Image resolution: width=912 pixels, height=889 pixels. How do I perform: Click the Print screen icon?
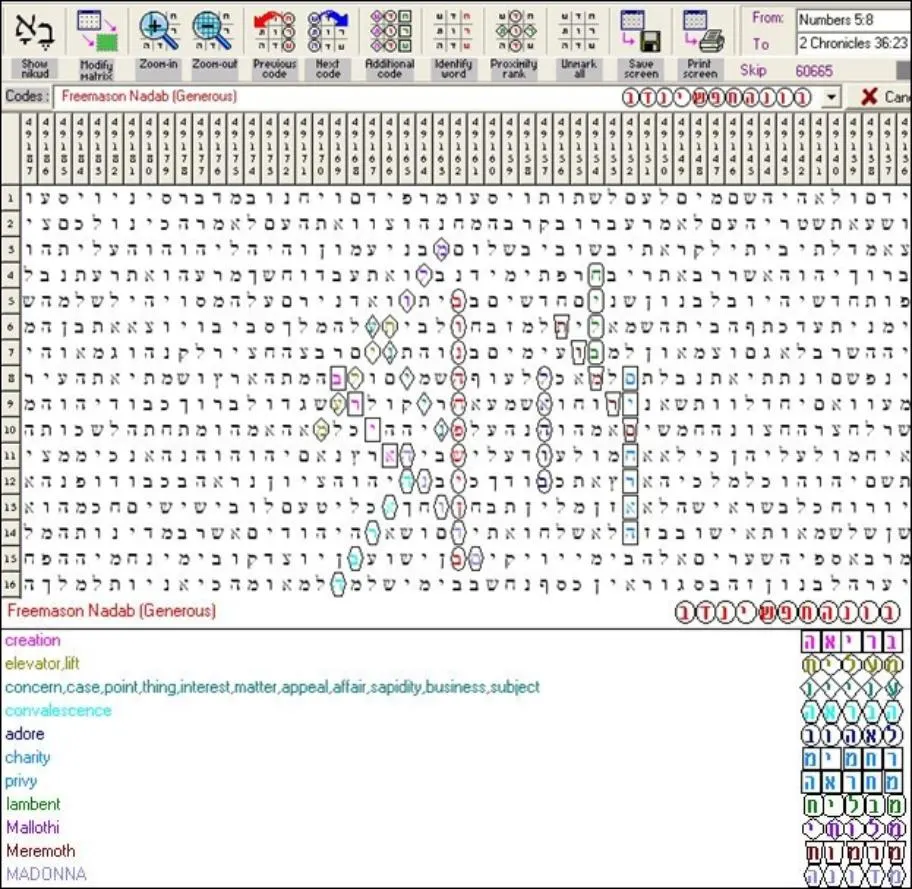703,31
